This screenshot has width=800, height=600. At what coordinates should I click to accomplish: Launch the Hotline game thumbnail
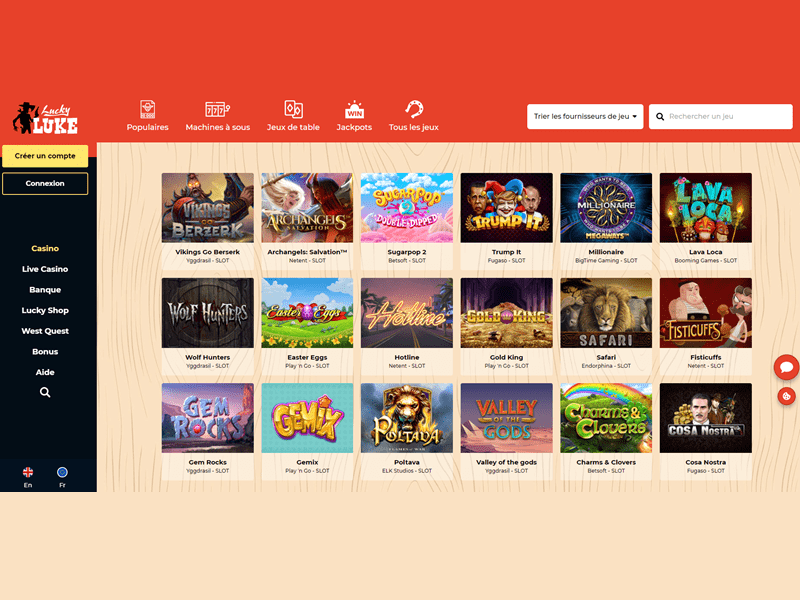(407, 313)
